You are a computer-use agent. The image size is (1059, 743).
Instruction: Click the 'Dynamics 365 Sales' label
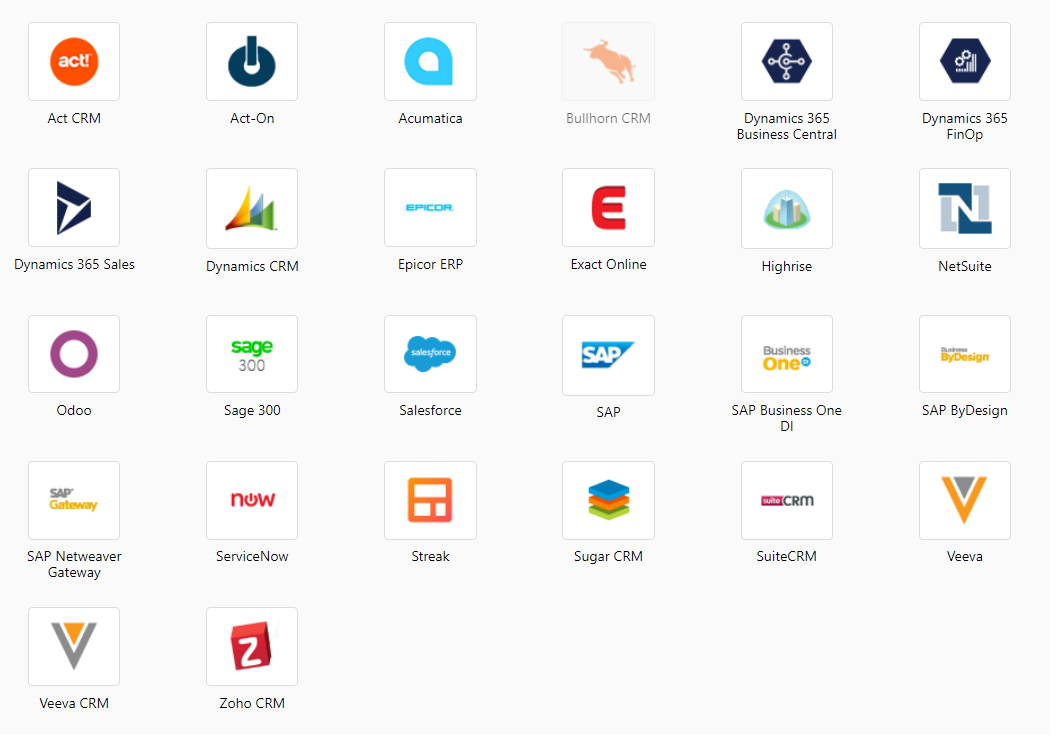pos(74,264)
